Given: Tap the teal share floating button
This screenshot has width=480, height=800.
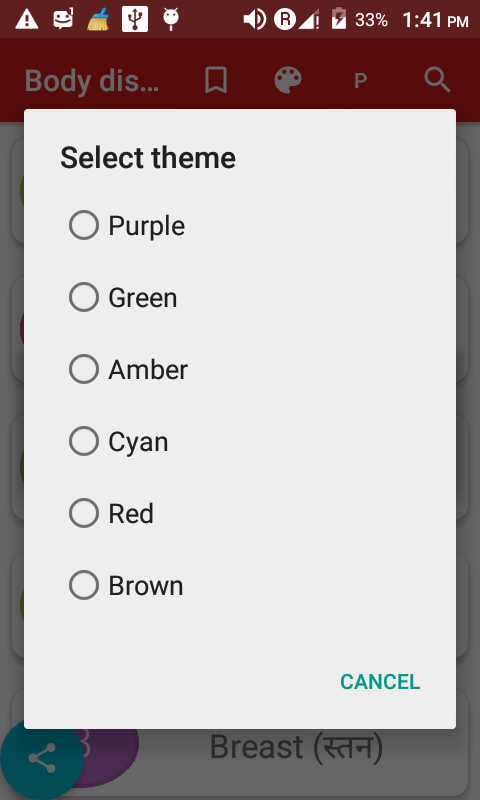Looking at the screenshot, I should 42,759.
